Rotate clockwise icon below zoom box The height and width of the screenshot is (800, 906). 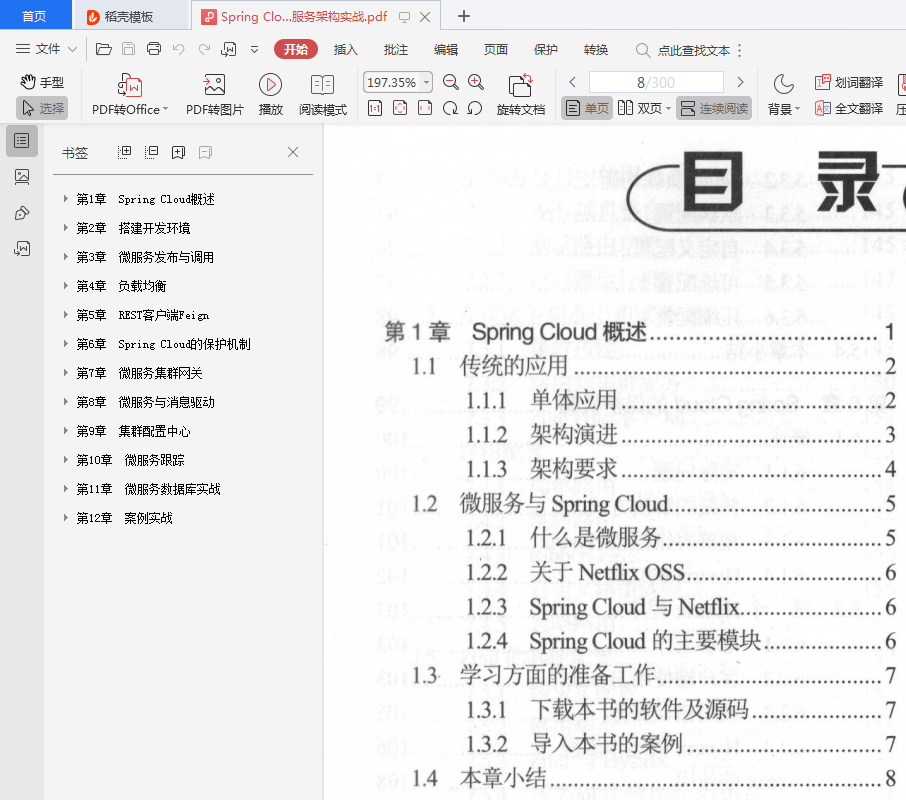450,108
